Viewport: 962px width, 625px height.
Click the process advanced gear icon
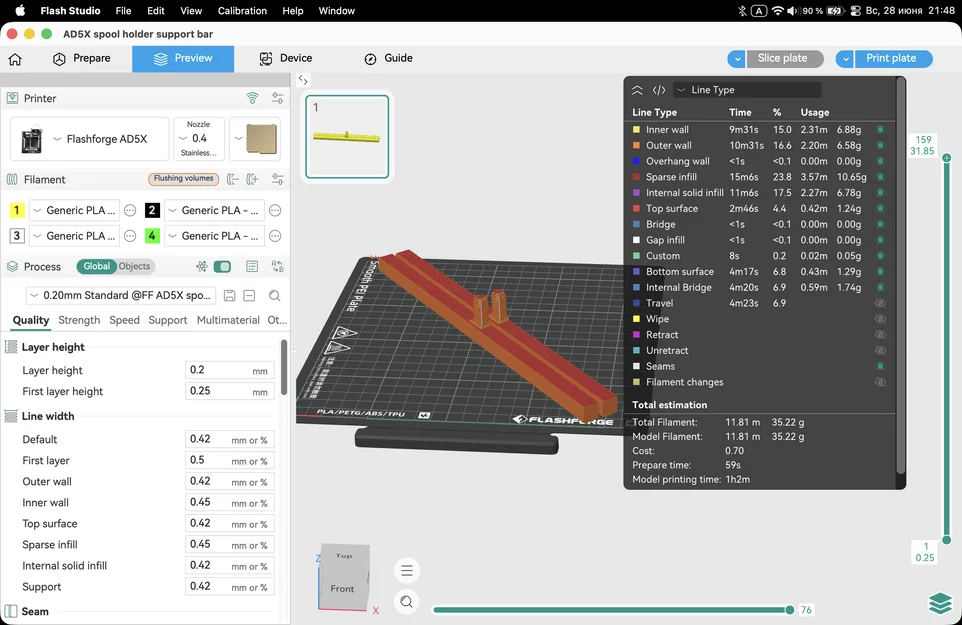click(201, 266)
